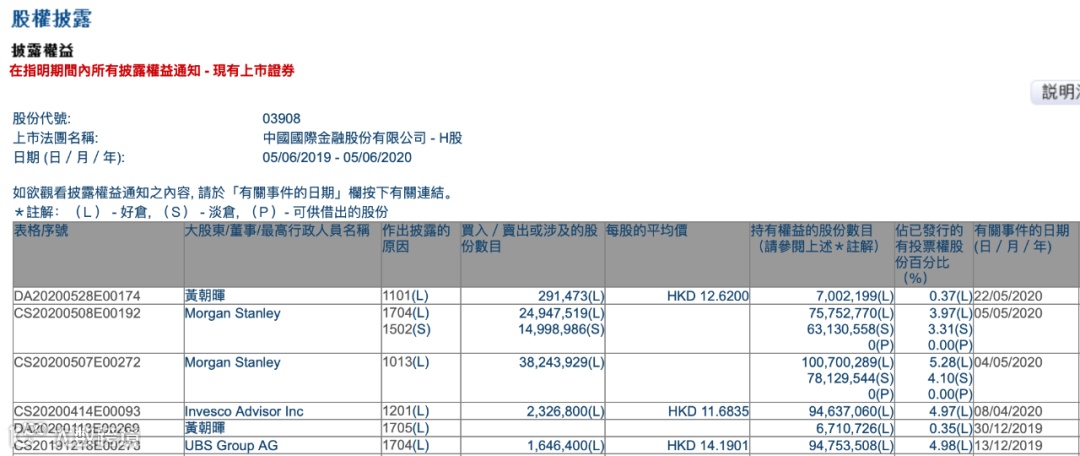Select share count 24,947,519(L)

click(560, 313)
